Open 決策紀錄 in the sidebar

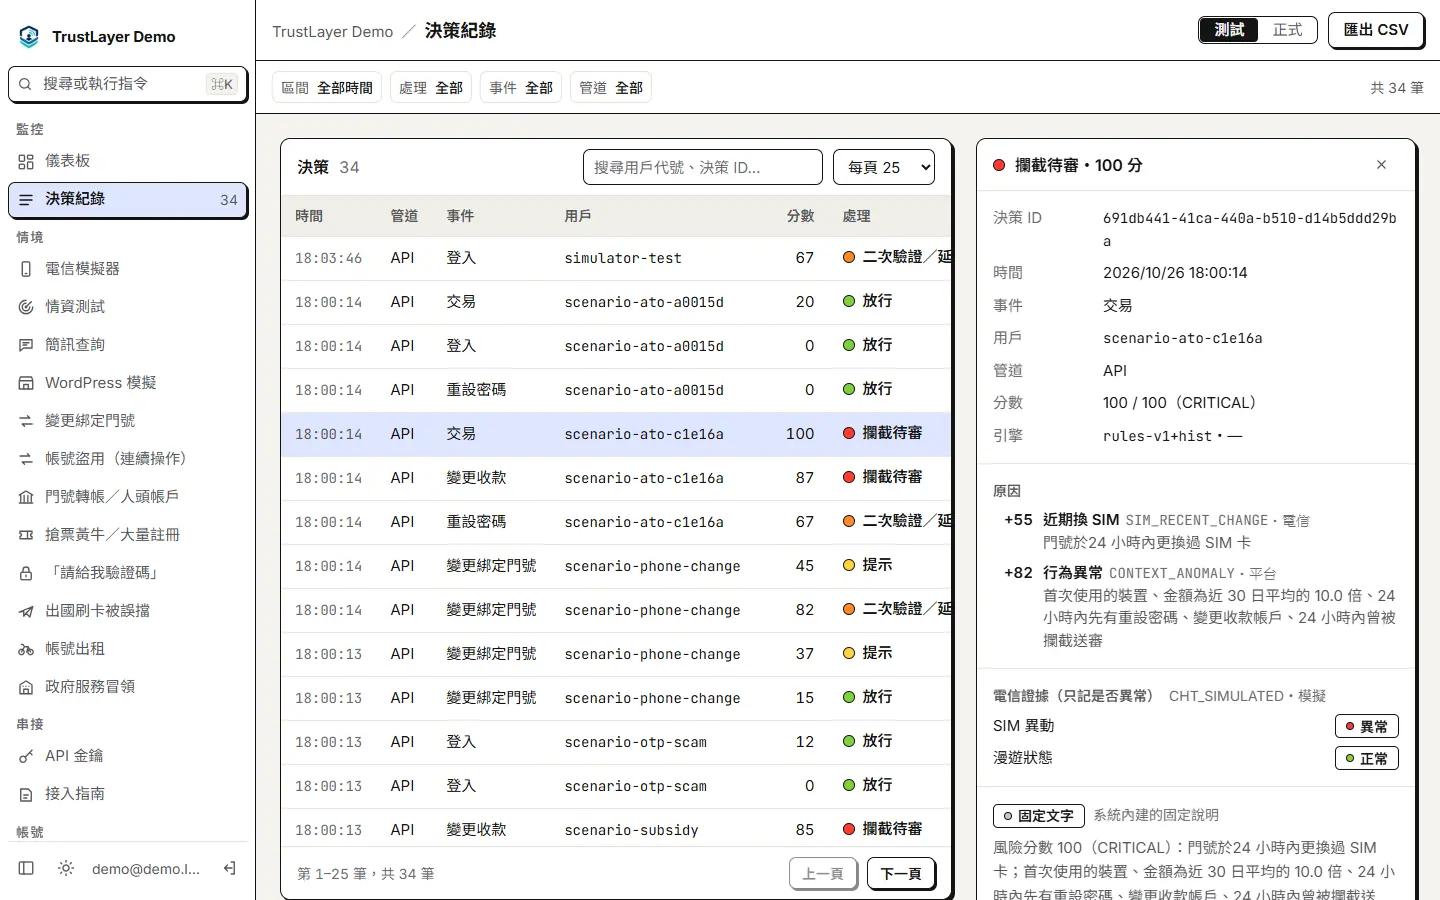(128, 199)
